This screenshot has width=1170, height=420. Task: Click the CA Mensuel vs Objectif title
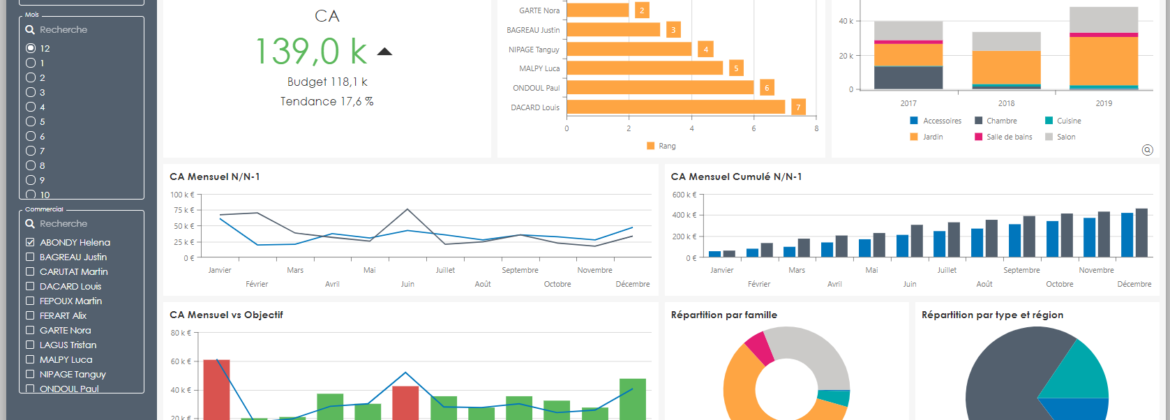coord(226,315)
